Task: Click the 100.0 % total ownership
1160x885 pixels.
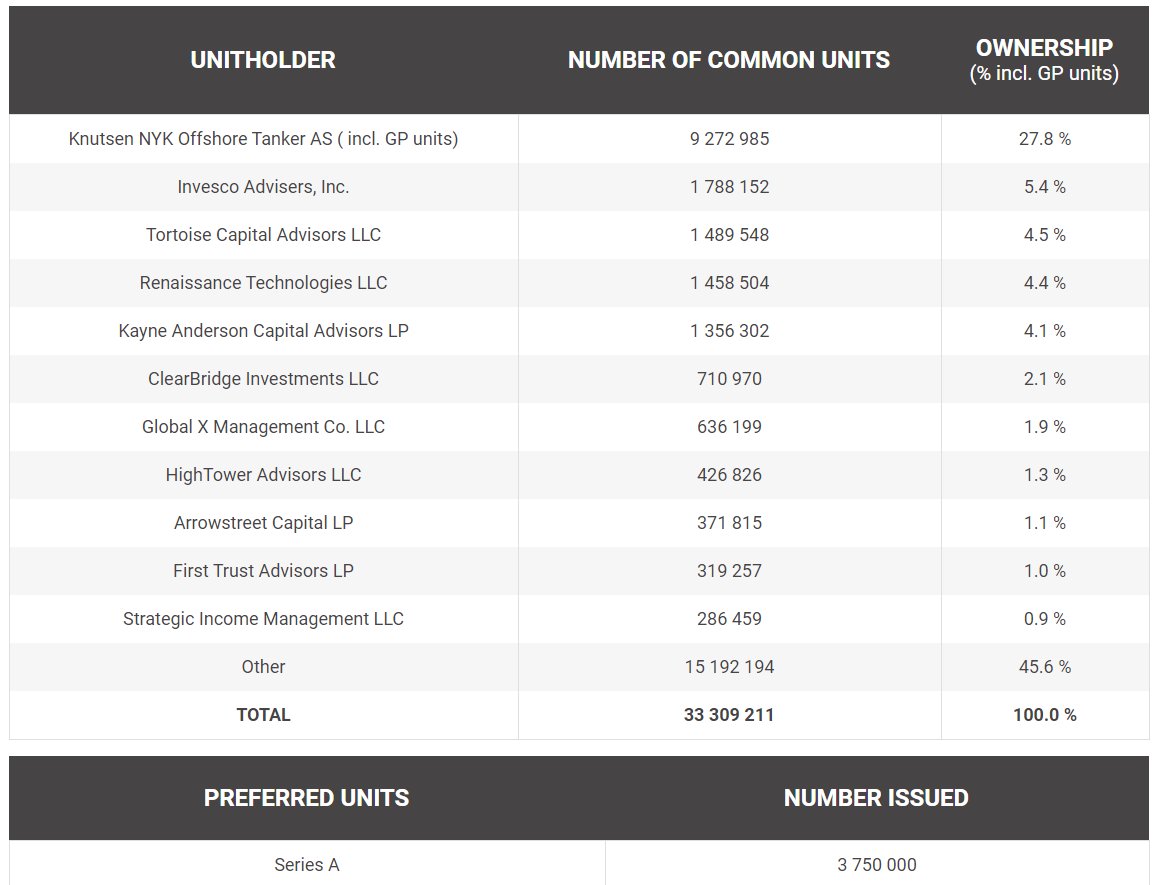Action: [x=1045, y=716]
